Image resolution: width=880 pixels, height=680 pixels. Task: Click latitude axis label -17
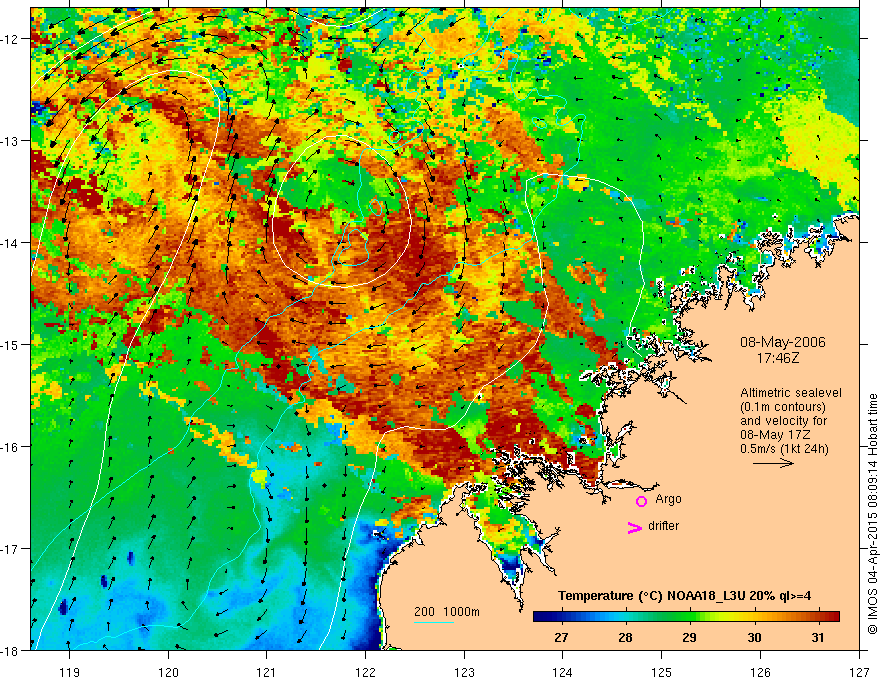pos(11,548)
